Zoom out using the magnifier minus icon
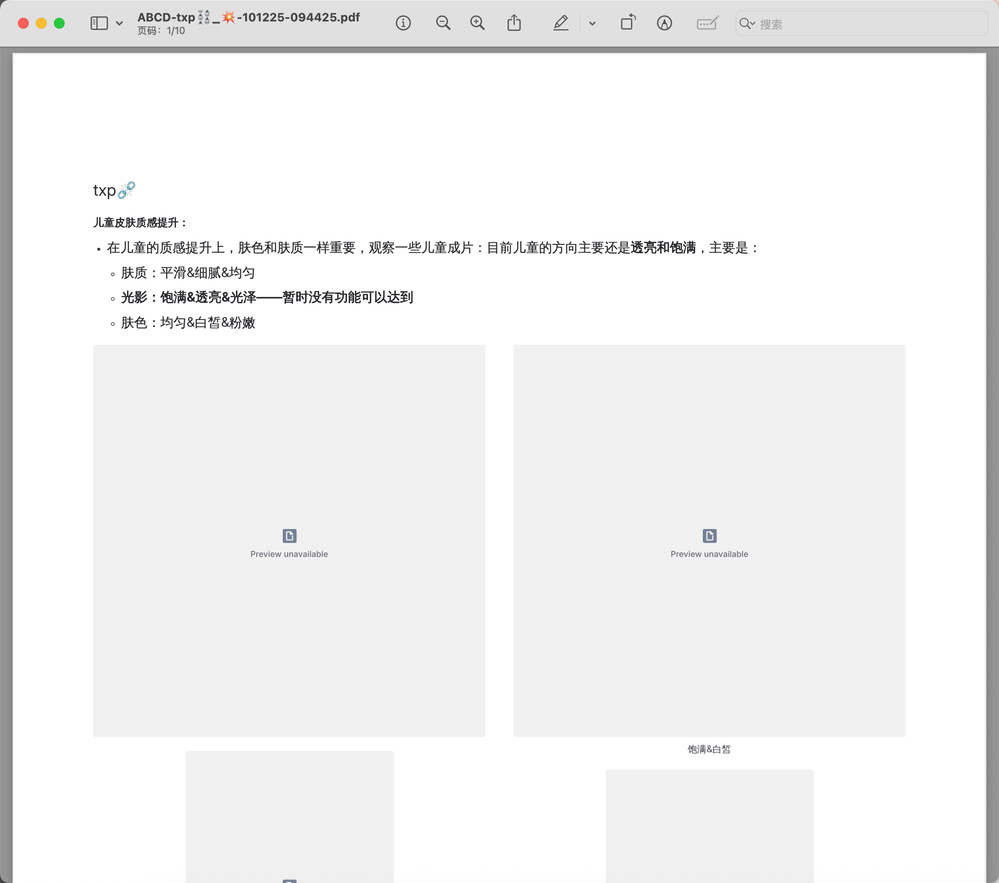999x883 pixels. [443, 22]
